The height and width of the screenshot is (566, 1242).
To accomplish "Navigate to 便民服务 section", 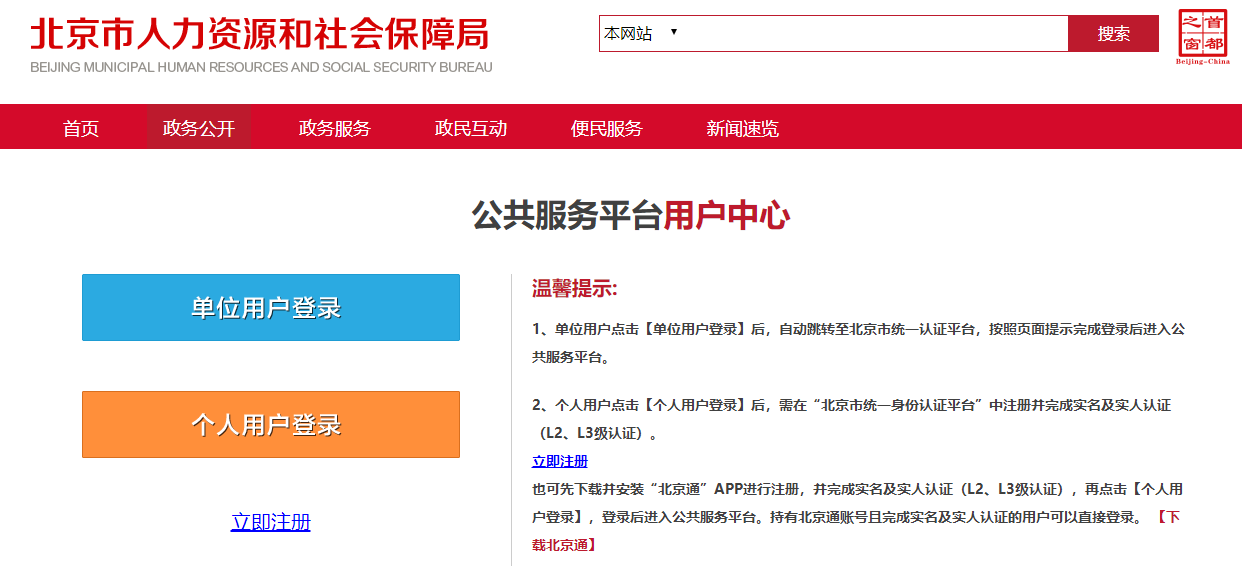I will pos(607,128).
